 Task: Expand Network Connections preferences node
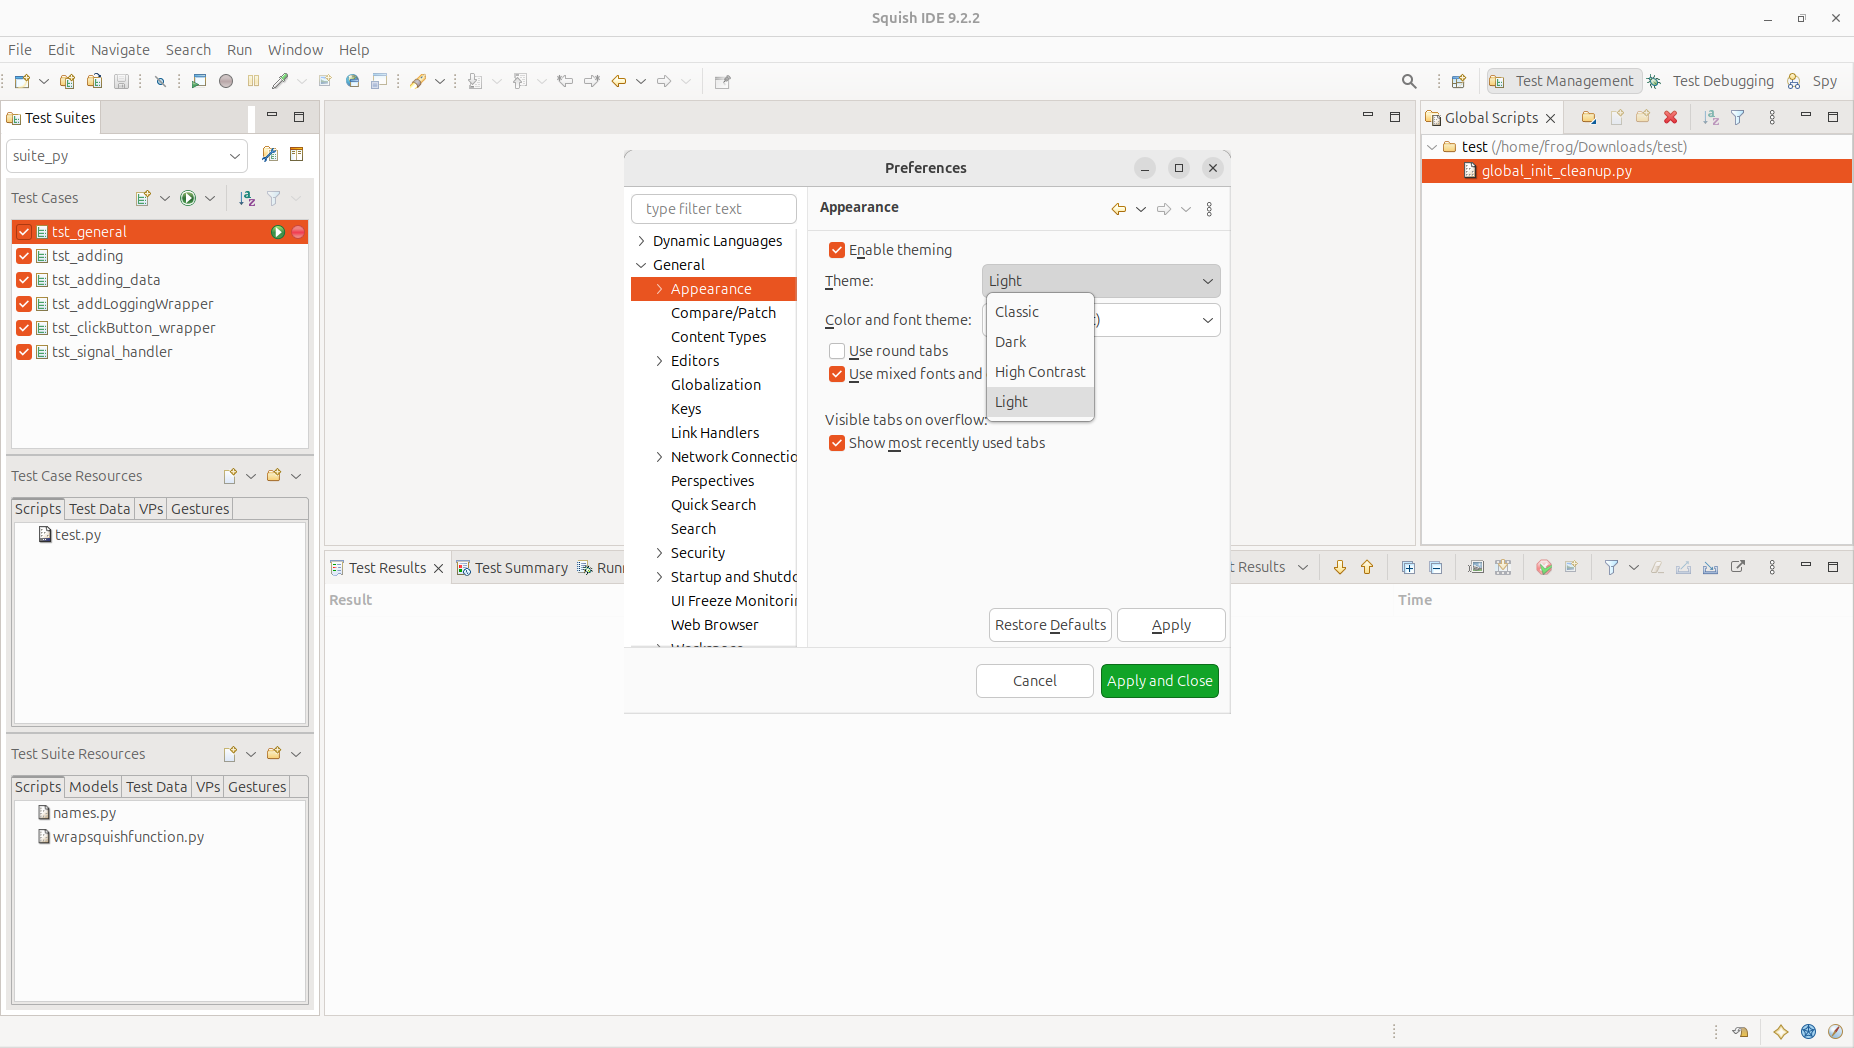coord(659,457)
